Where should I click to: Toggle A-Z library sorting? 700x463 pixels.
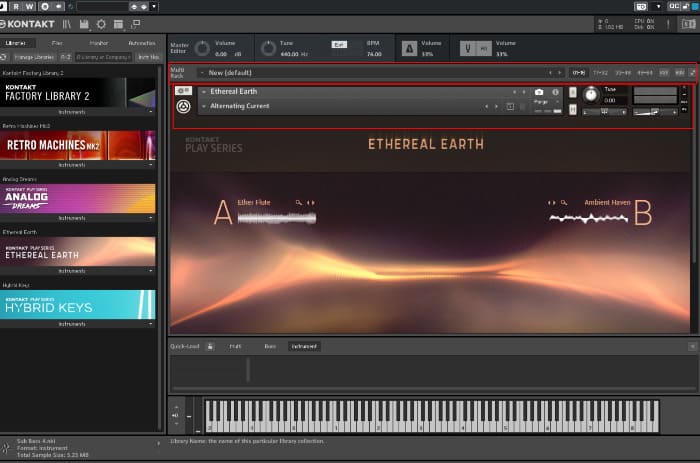(x=66, y=57)
